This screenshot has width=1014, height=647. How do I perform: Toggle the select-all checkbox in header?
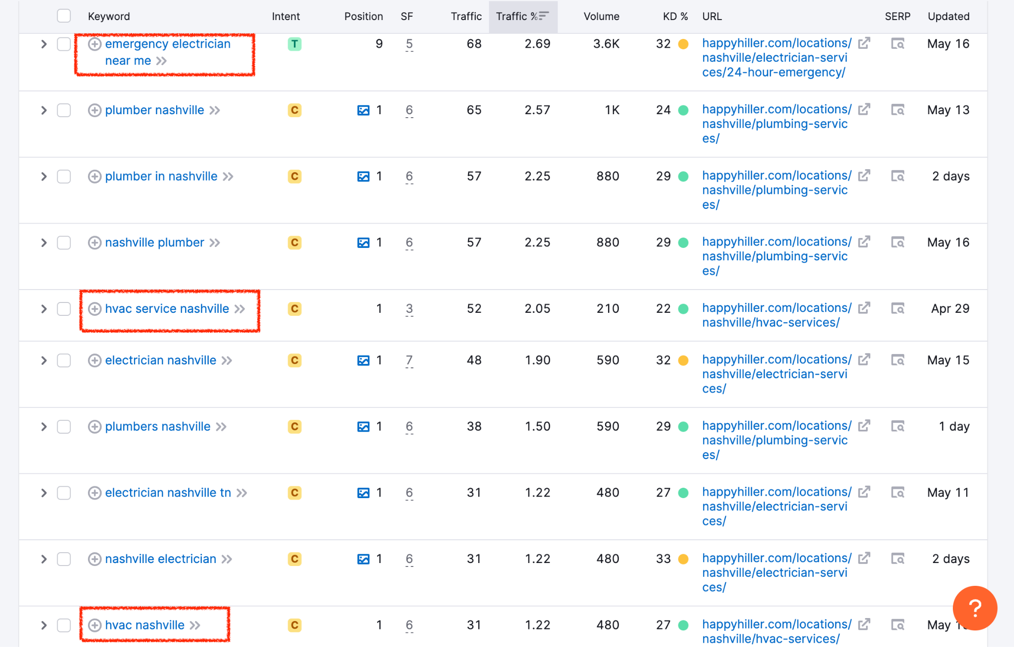click(x=63, y=16)
